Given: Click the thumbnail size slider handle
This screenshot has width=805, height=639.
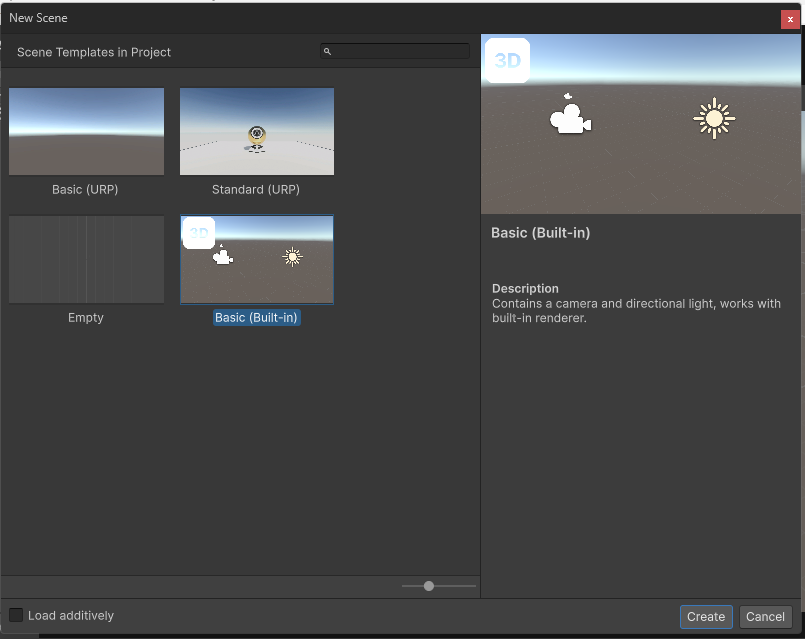Looking at the screenshot, I should tap(429, 586).
